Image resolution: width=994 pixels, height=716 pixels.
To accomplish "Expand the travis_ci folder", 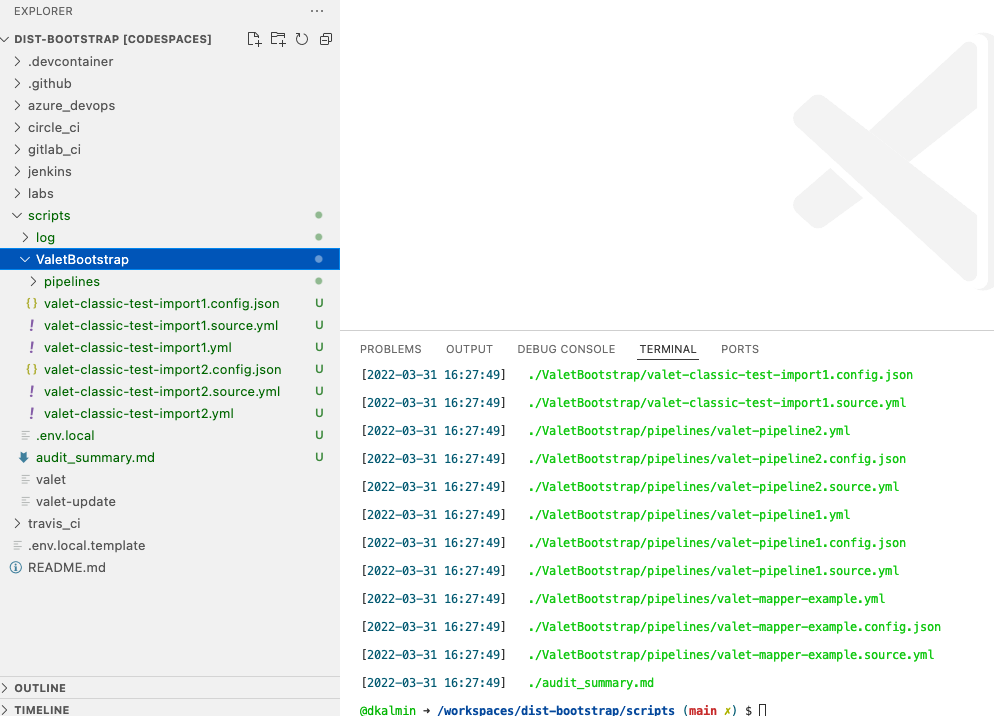I will coord(17,523).
